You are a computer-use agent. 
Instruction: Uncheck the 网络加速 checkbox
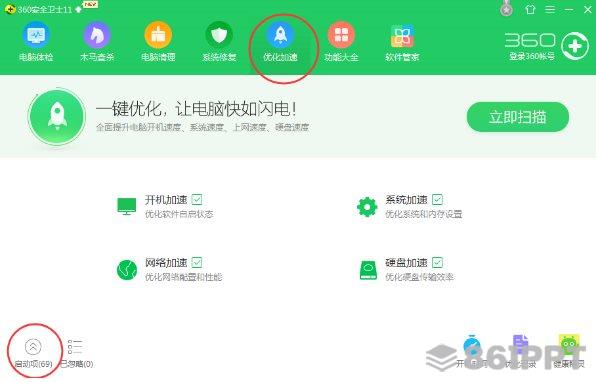click(x=197, y=262)
